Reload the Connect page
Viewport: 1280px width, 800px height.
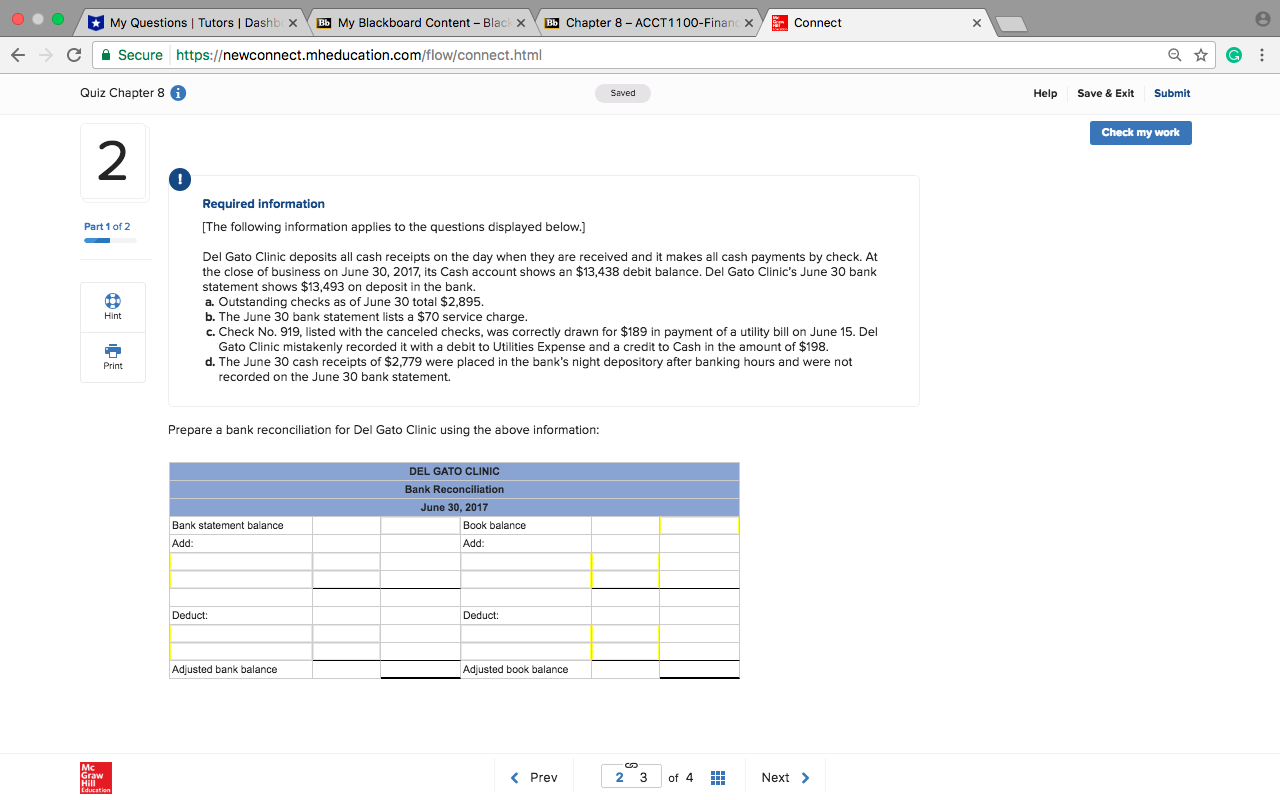click(x=73, y=55)
